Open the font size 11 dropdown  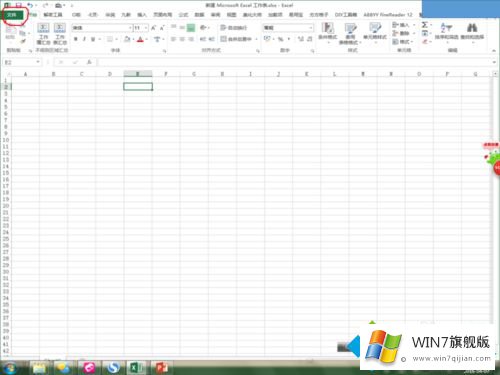(146, 28)
